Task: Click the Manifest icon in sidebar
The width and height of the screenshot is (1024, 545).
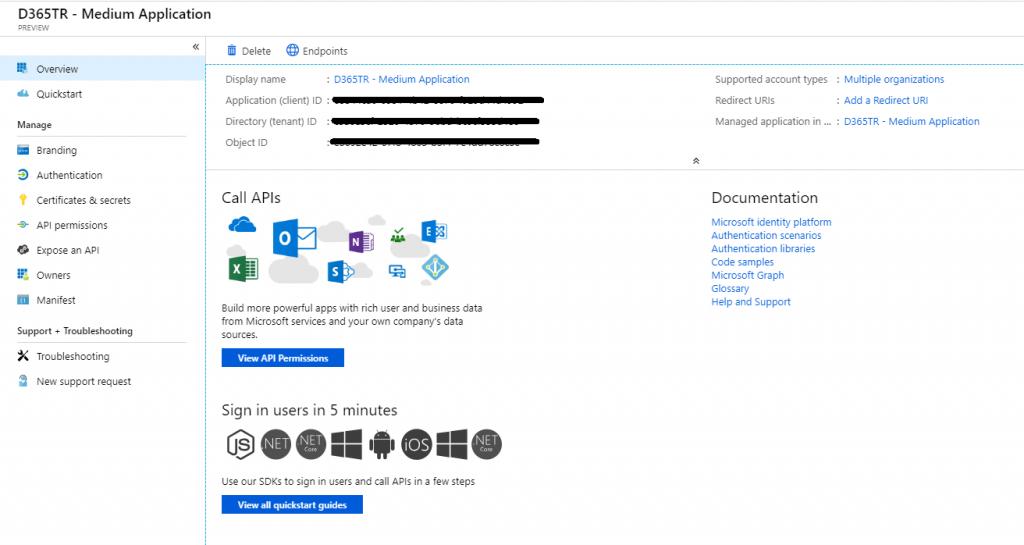Action: [23, 300]
